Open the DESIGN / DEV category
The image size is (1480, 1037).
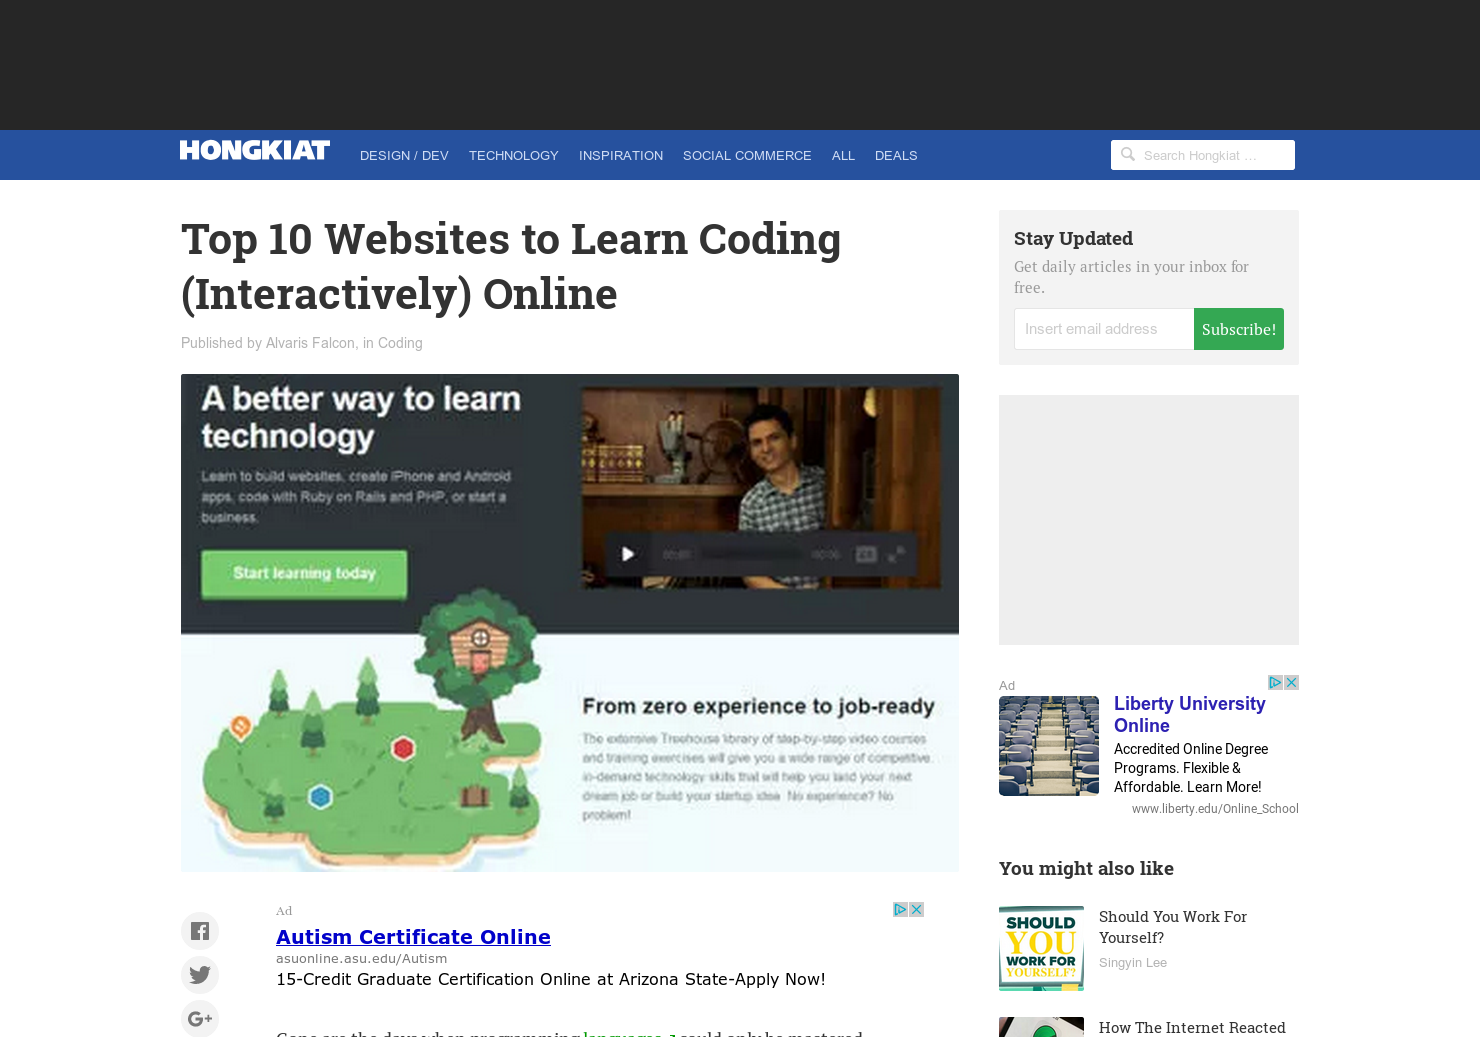[x=404, y=155]
